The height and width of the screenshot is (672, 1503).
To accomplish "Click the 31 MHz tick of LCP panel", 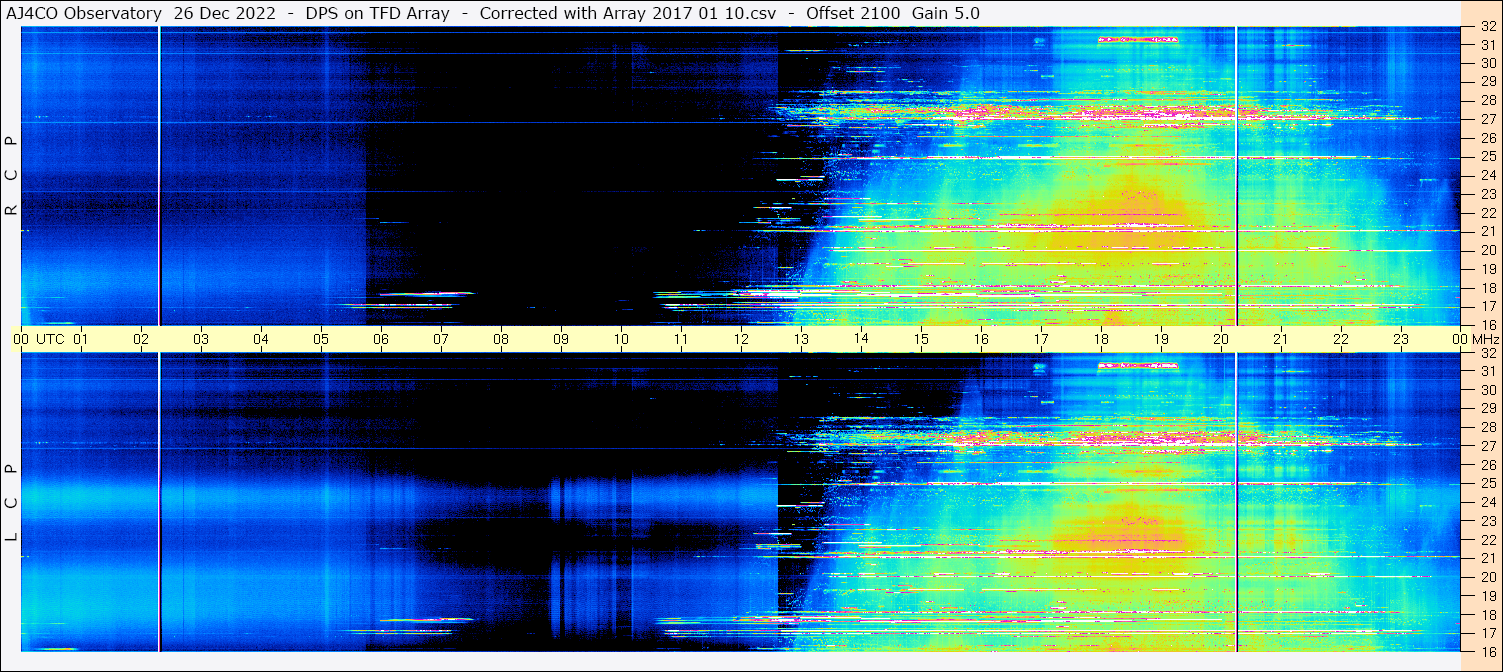I will tap(1487, 371).
